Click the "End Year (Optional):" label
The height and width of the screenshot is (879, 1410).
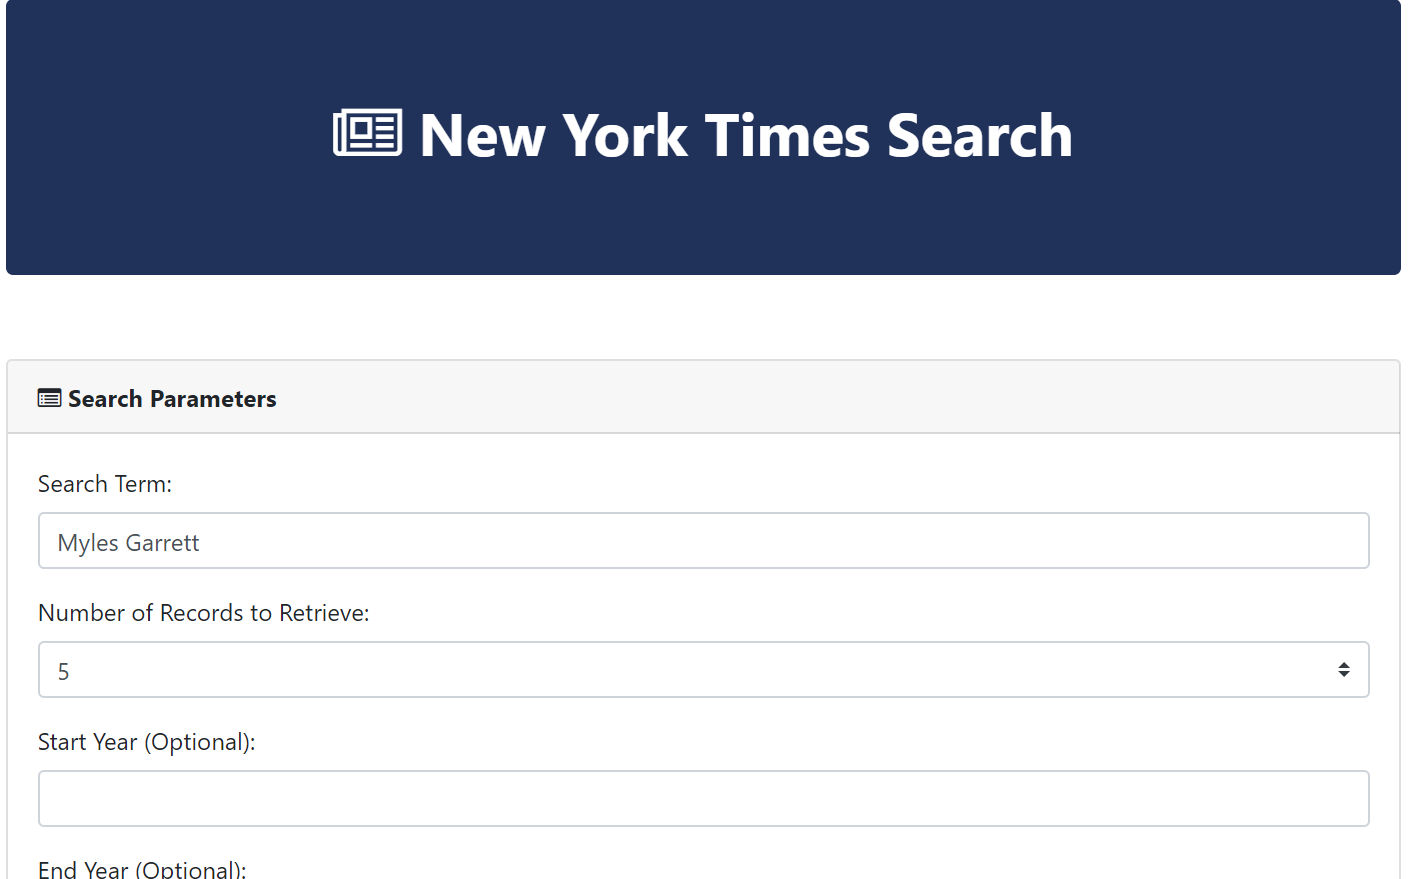[142, 869]
